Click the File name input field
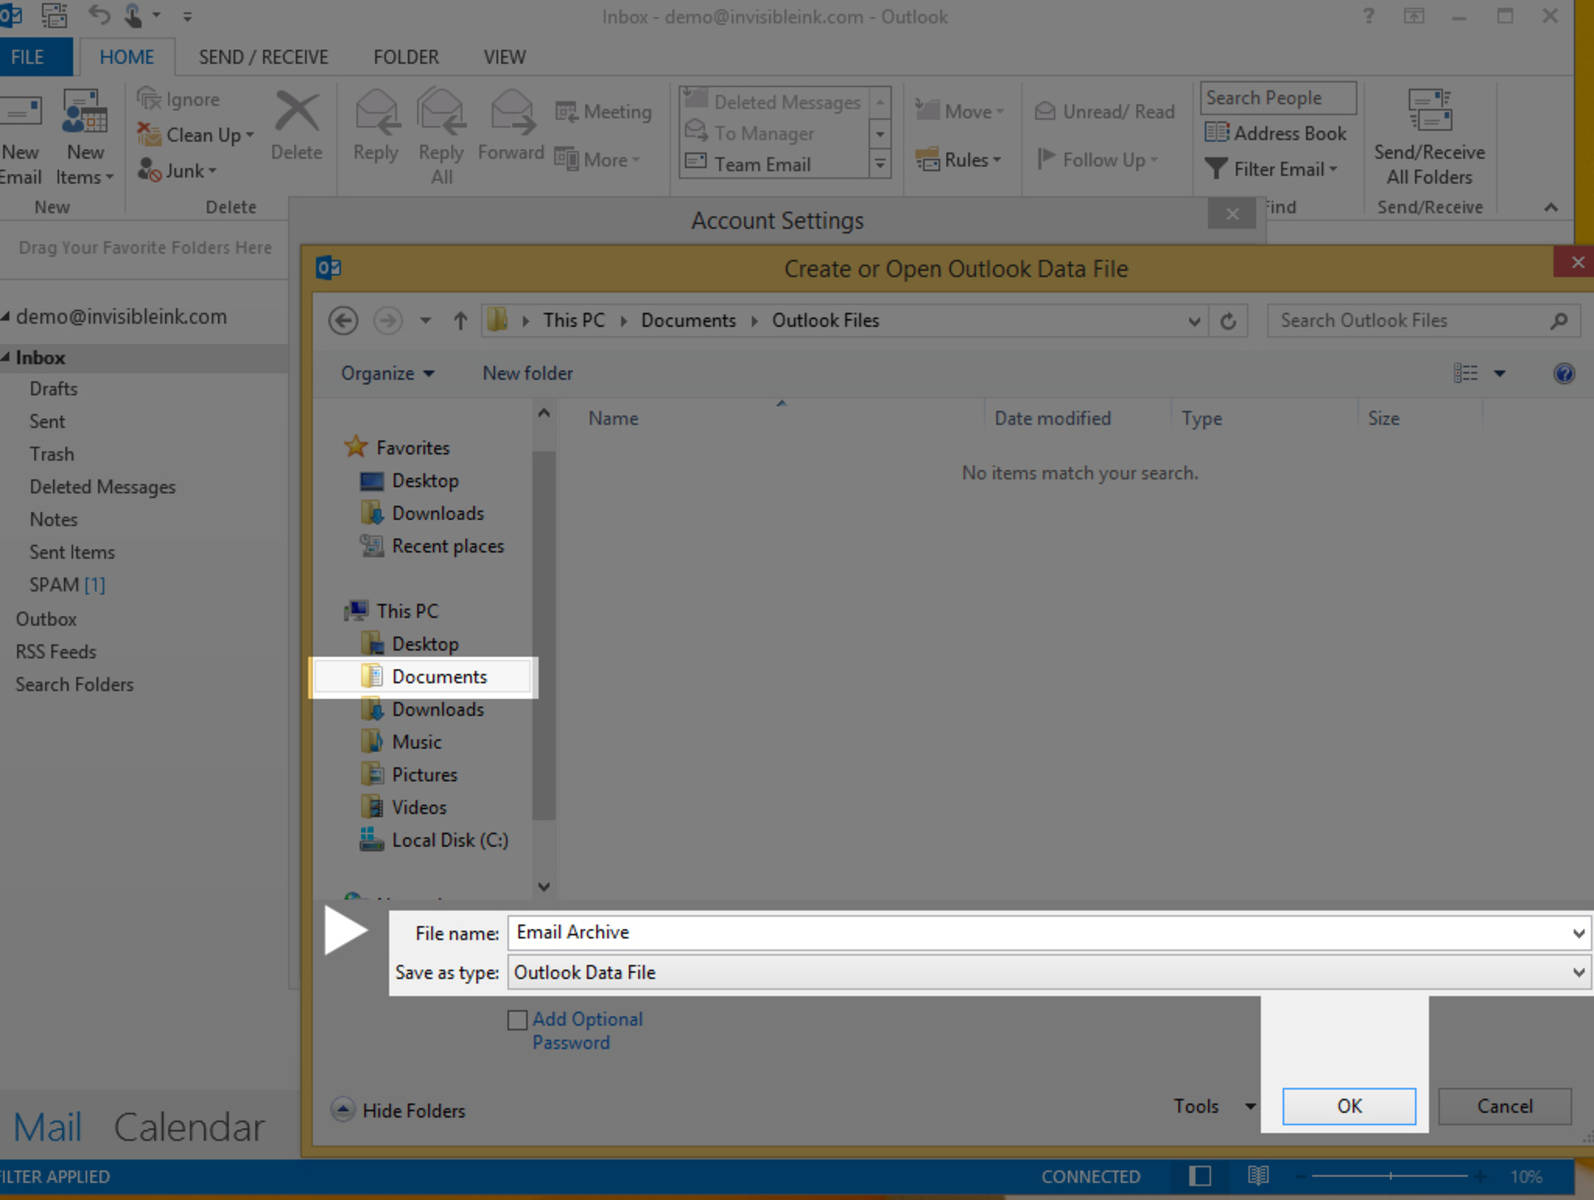1594x1200 pixels. click(x=1048, y=932)
